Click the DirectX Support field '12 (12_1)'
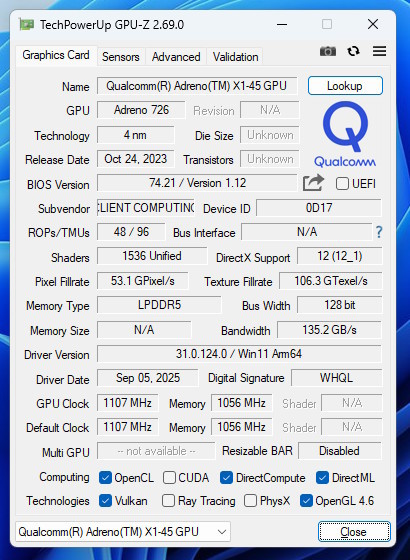This screenshot has width=410, height=560. click(340, 256)
